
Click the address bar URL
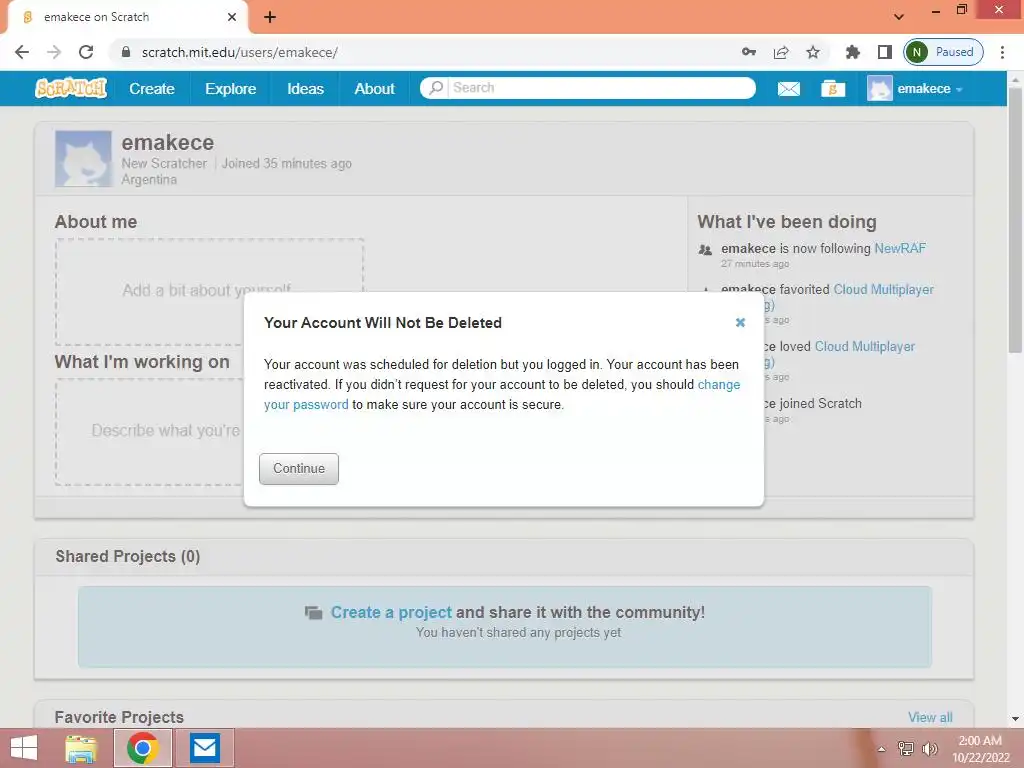[x=240, y=52]
